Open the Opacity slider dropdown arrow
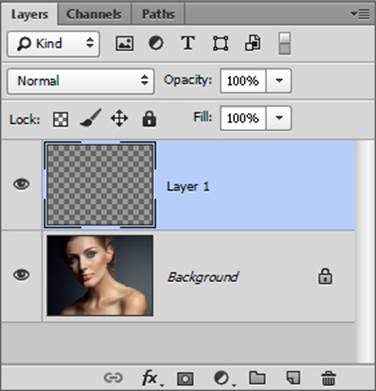Screen dimensions: 376x391 coord(279,81)
